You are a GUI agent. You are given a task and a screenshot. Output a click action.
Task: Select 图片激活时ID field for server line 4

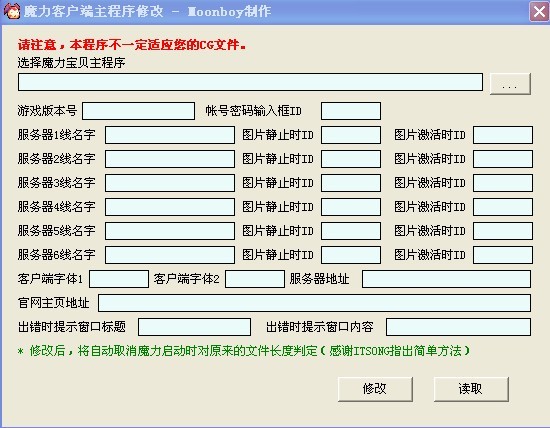503,207
